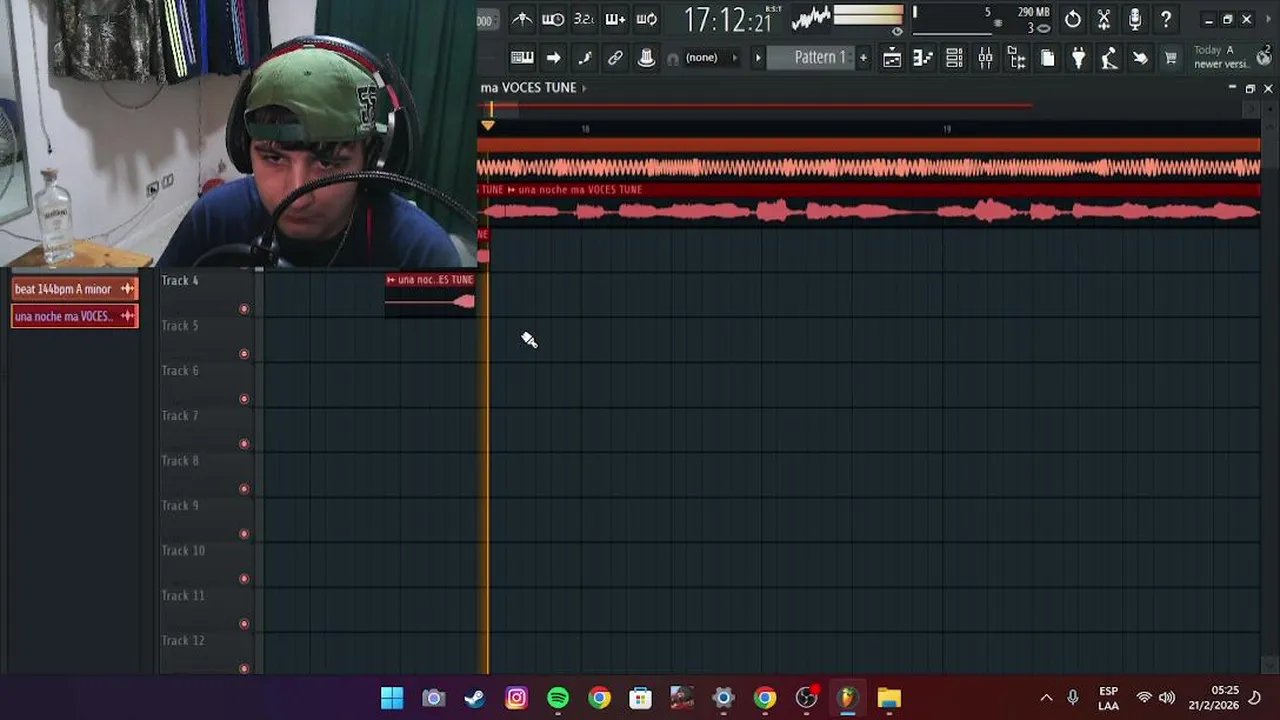Click the white arrow icon before the cart
This screenshot has height=720, width=1280.
tap(1140, 58)
